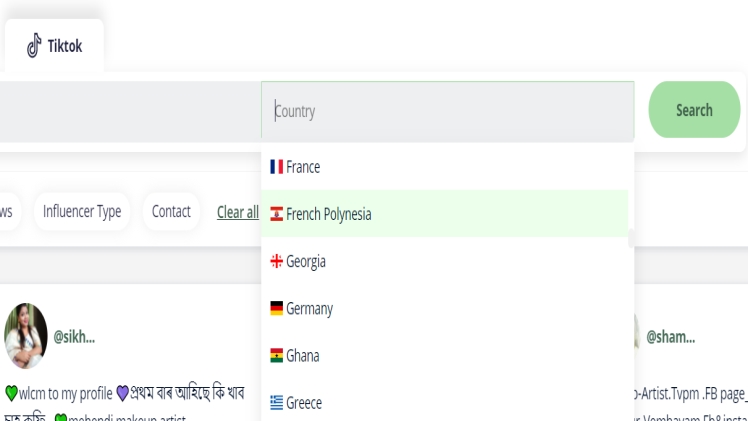Switch to the Tiktok tab
The height and width of the screenshot is (421, 748).
(54, 46)
